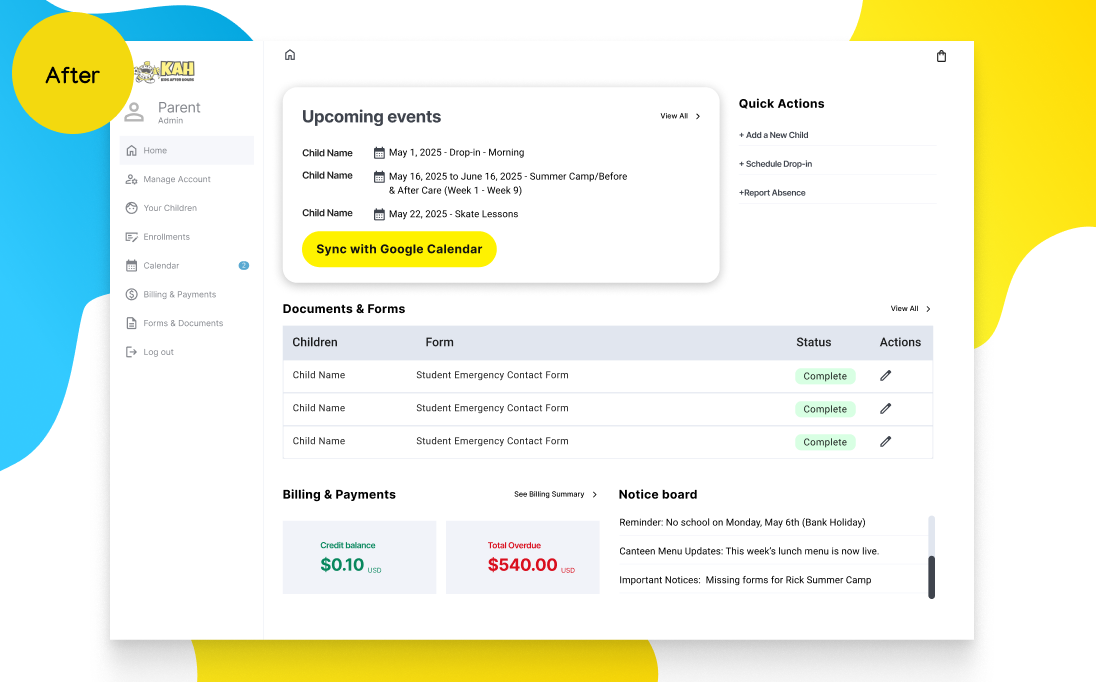
Task: Open Home in the sidebar menu
Action: click(187, 150)
